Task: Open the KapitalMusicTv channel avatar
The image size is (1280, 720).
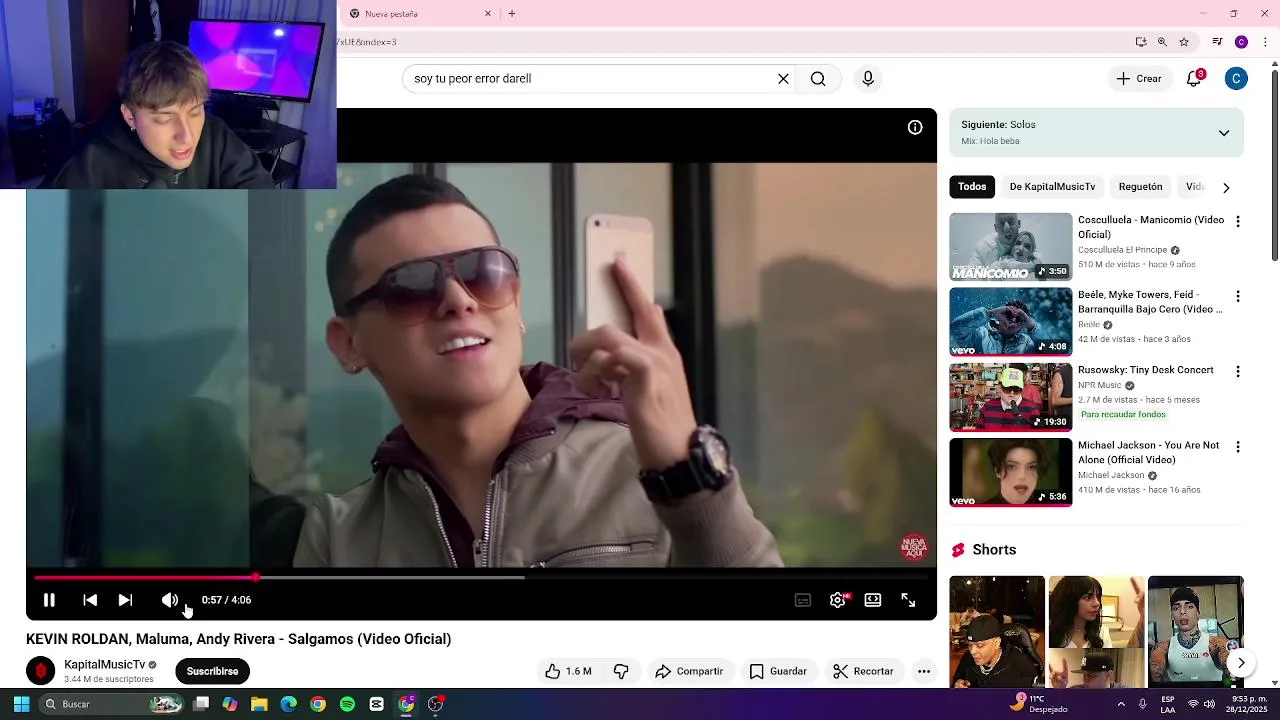Action: [40, 671]
